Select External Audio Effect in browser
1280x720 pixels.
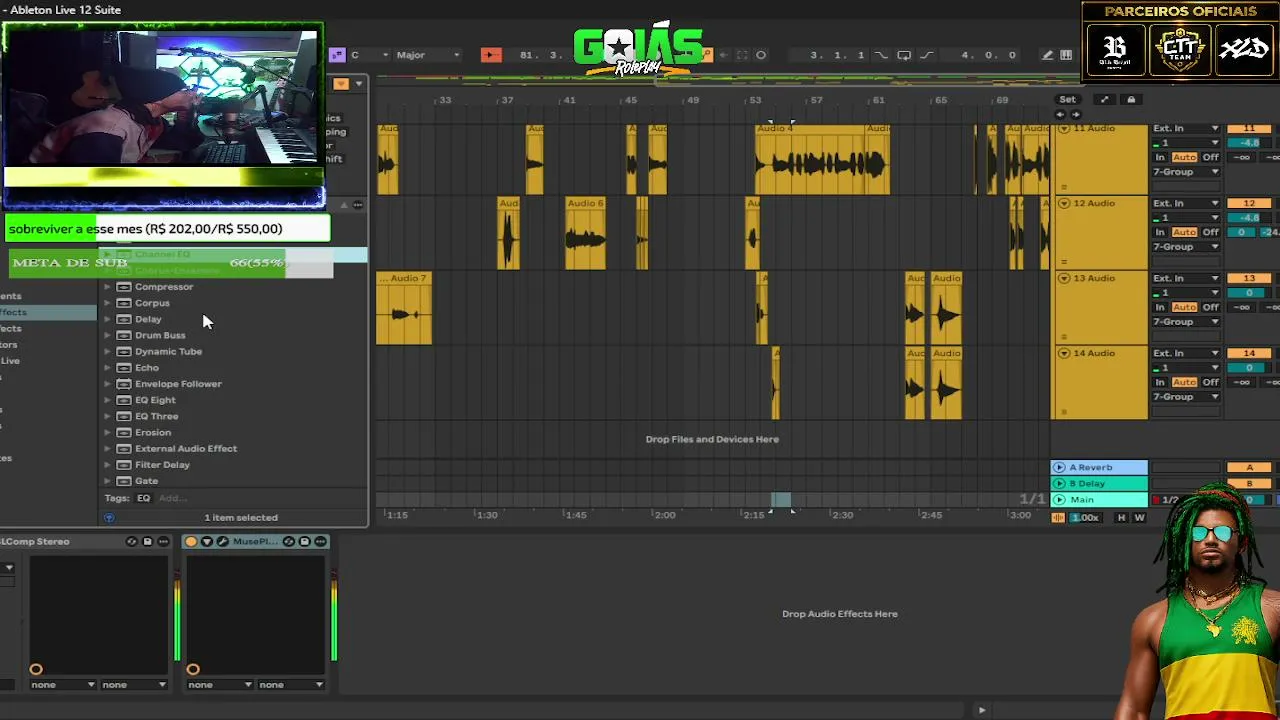click(186, 449)
